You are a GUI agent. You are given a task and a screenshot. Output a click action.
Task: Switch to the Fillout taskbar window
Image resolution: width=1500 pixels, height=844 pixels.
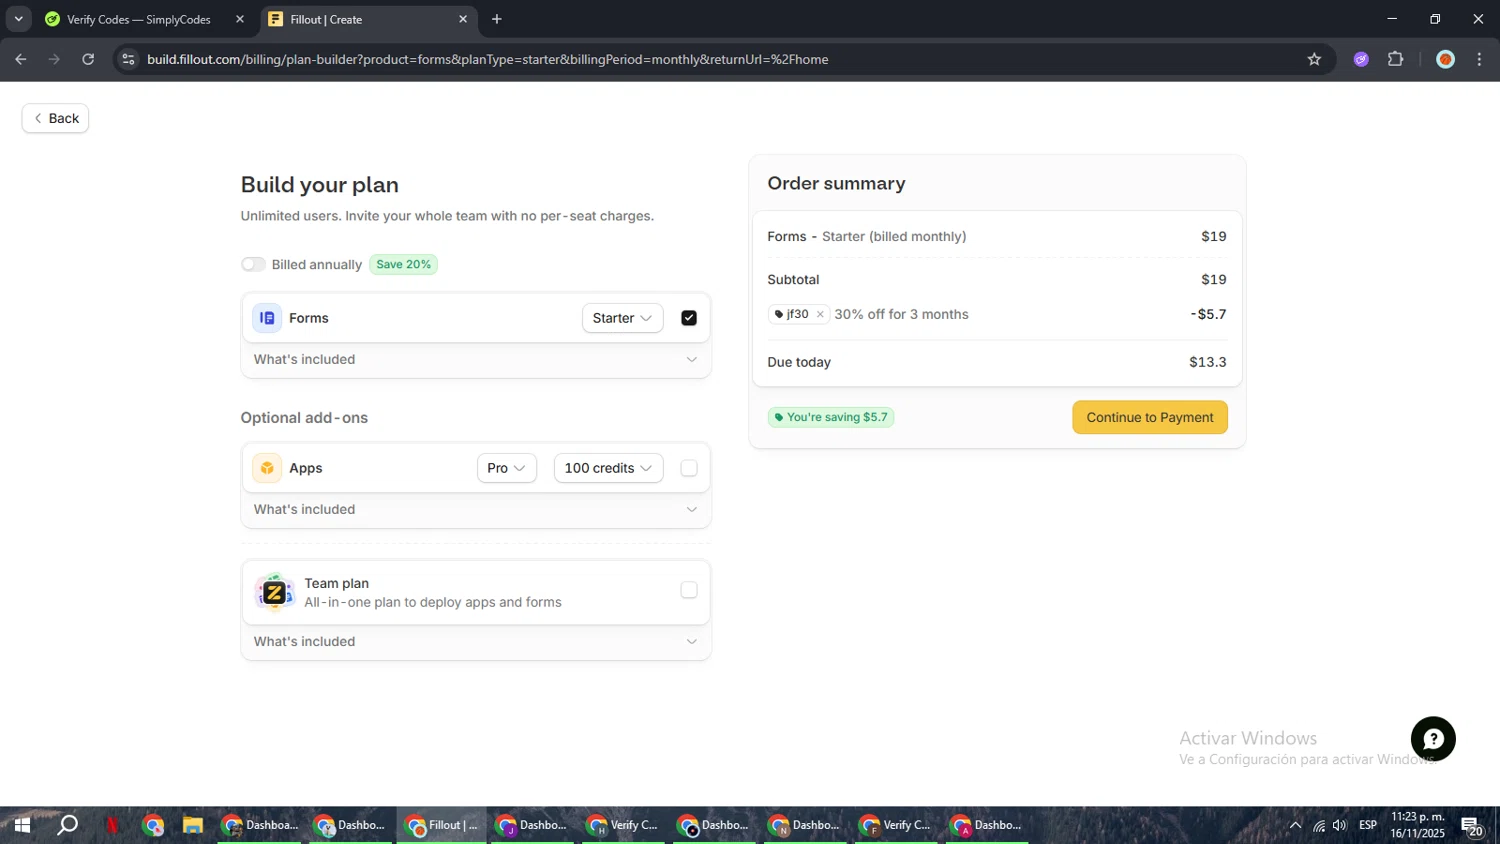pos(442,825)
